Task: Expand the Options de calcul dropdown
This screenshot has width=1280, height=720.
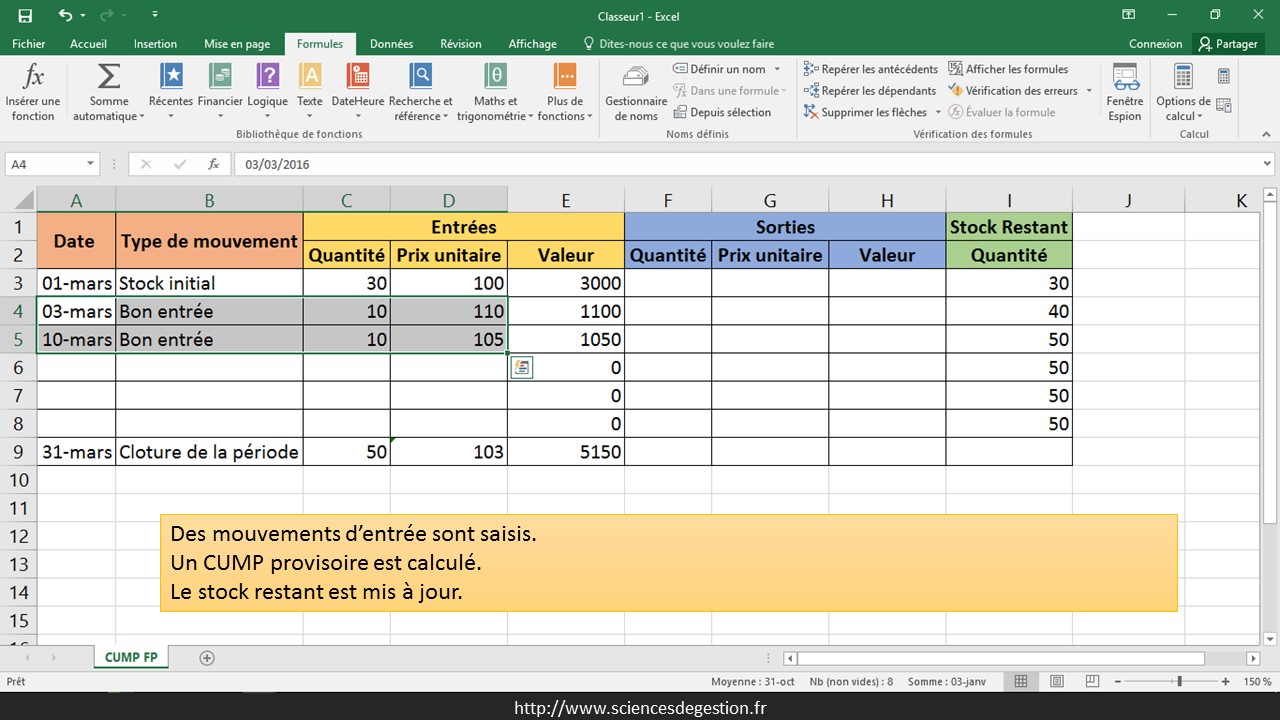Action: [1182, 92]
